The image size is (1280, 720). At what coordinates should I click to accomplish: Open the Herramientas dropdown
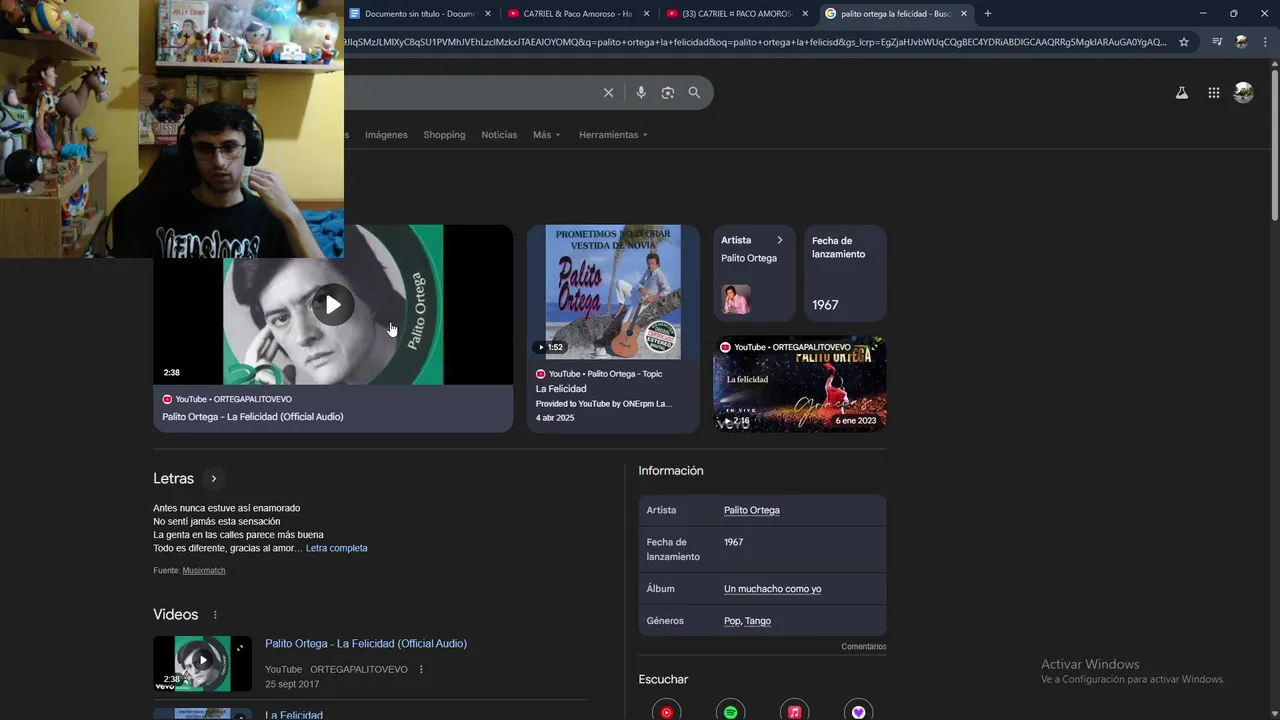(613, 135)
